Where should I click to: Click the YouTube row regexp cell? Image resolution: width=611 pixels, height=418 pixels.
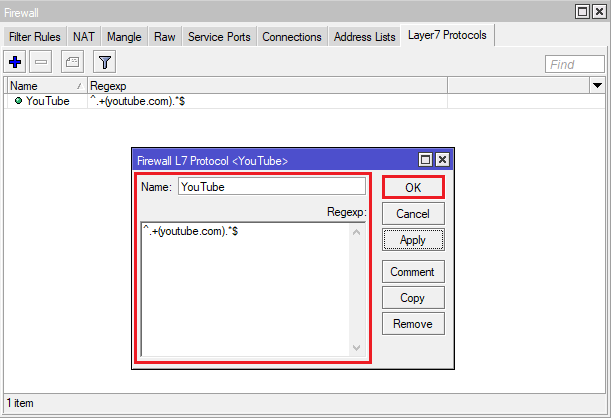[x=267, y=101]
